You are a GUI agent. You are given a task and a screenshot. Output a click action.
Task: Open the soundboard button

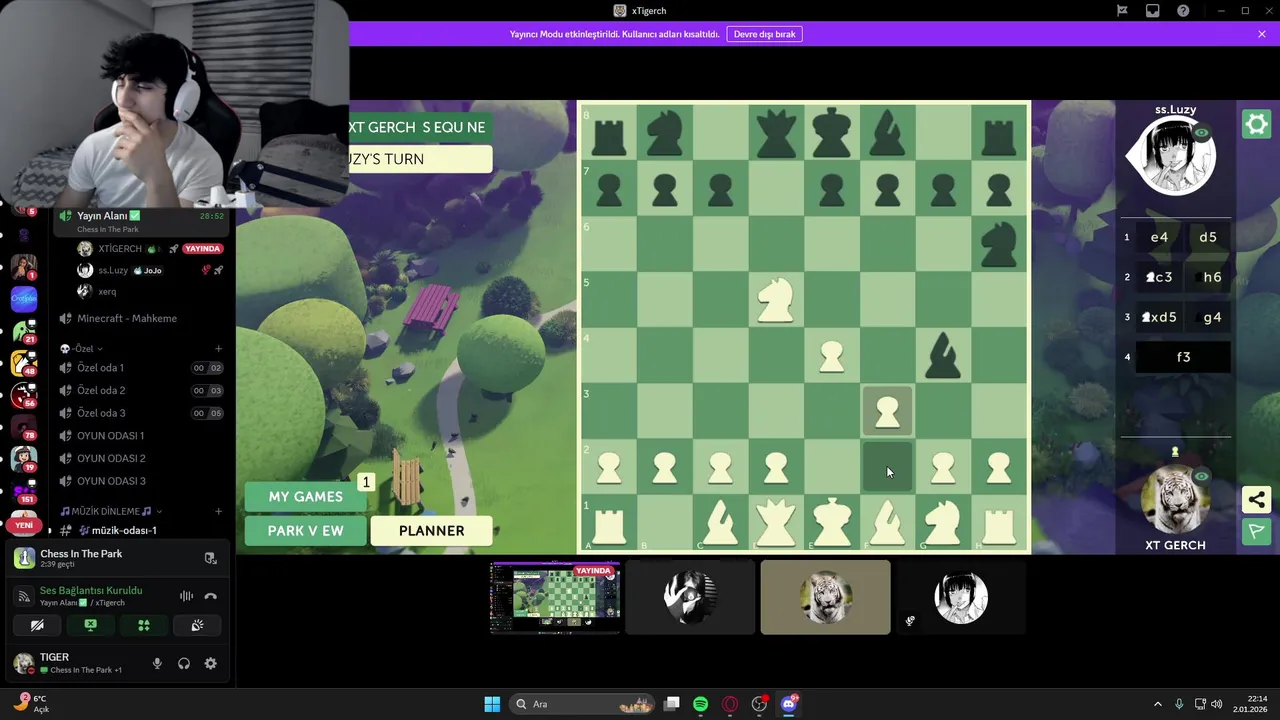(x=197, y=625)
